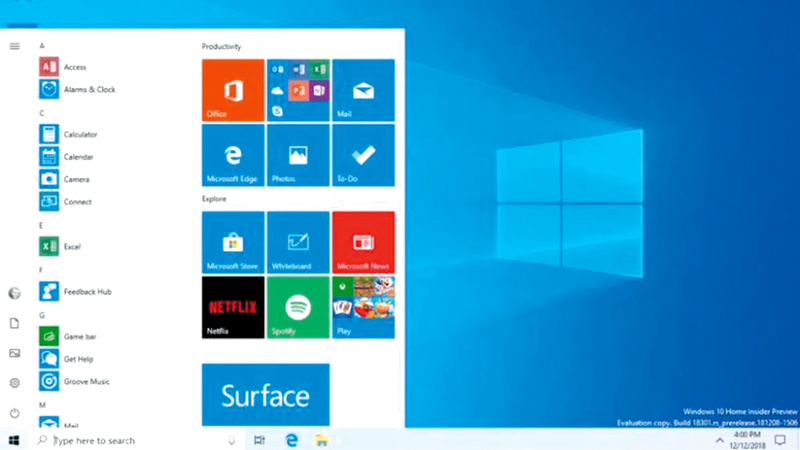
Task: Select Feedback Hub in the app list
Action: point(88,291)
